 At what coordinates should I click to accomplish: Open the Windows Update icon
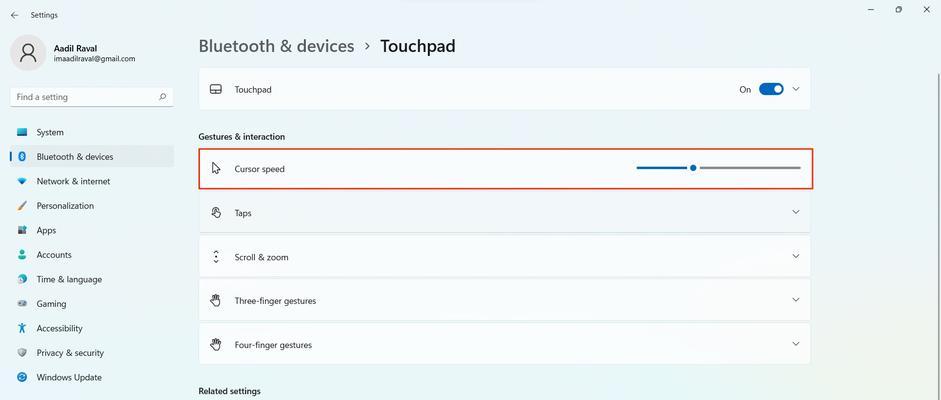[x=22, y=377]
